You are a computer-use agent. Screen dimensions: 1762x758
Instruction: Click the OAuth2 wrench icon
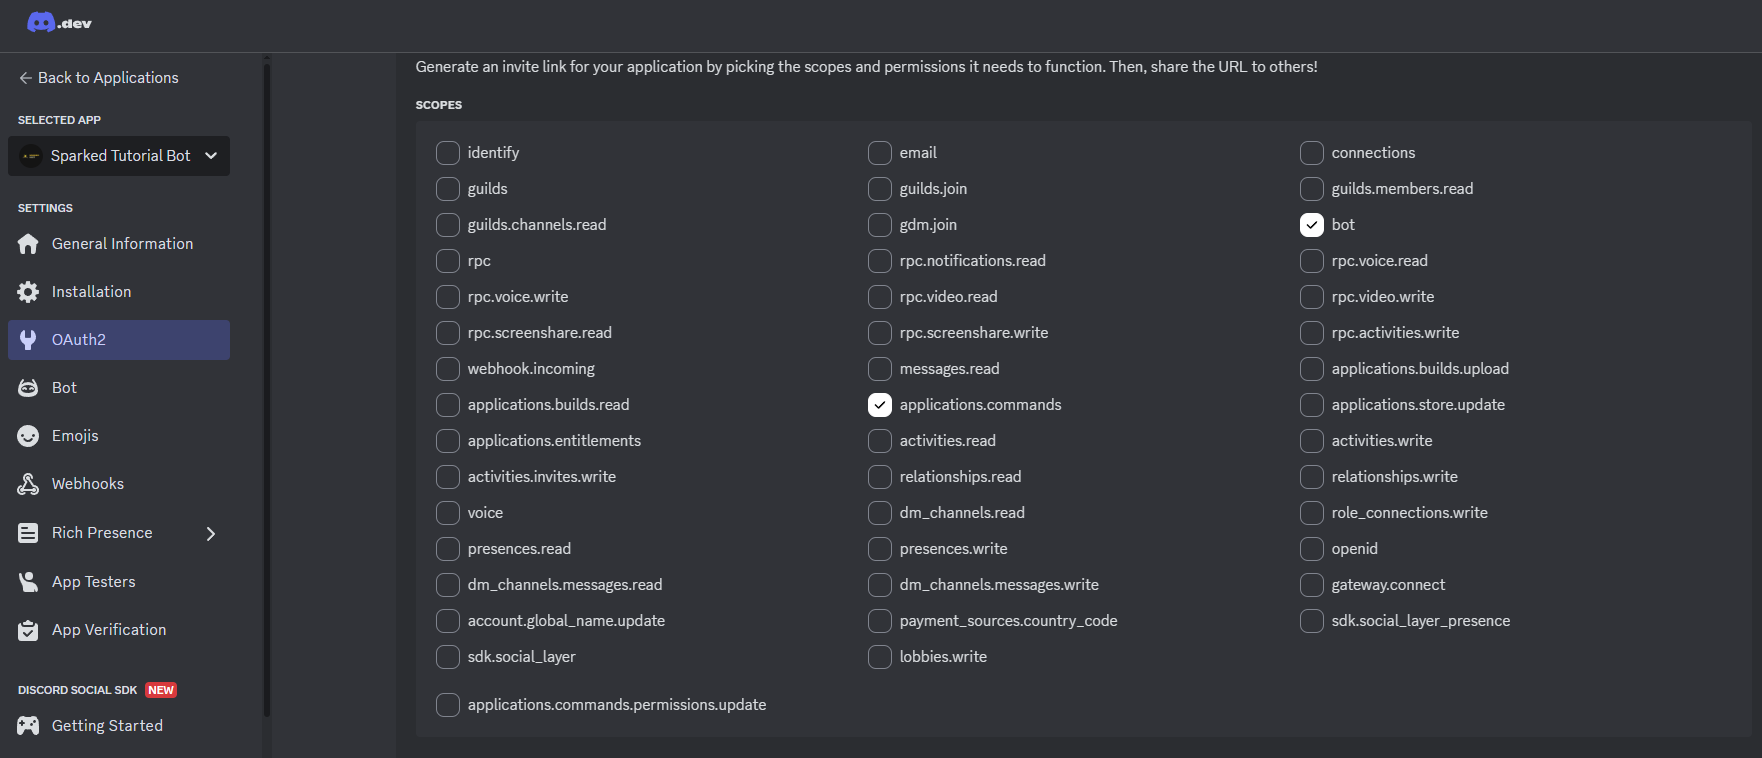[x=28, y=340]
